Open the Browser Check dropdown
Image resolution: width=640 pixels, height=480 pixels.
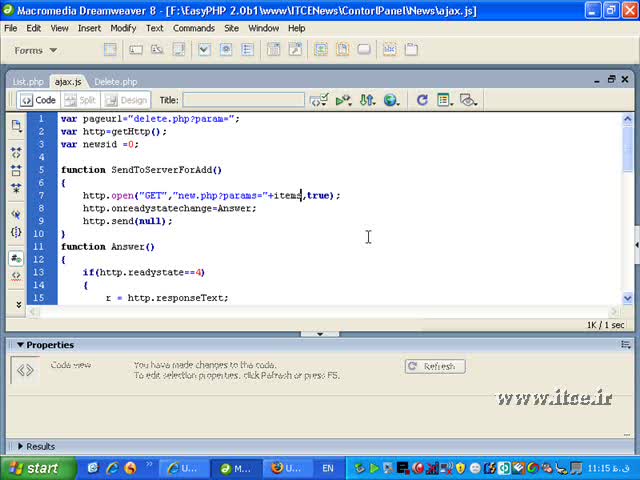point(319,100)
